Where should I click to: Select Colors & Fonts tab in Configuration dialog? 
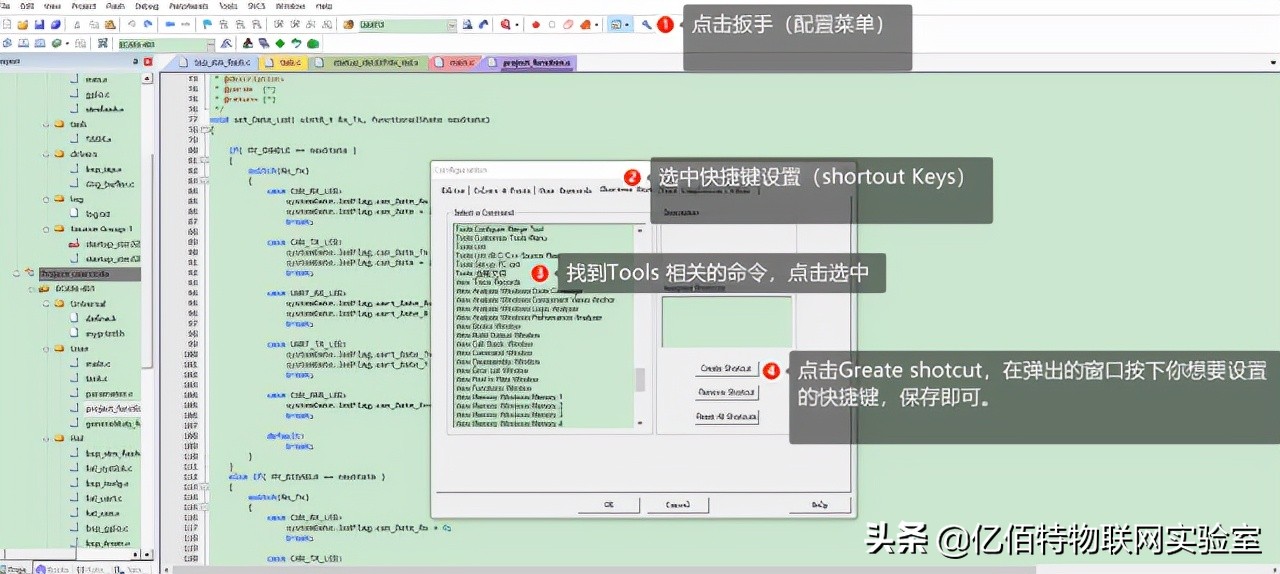(x=502, y=189)
